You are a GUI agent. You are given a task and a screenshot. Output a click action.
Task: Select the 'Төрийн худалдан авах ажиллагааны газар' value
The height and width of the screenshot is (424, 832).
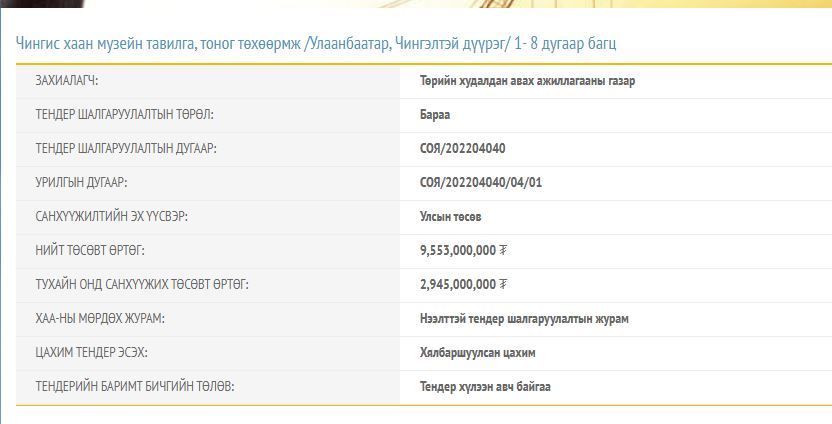pos(527,81)
